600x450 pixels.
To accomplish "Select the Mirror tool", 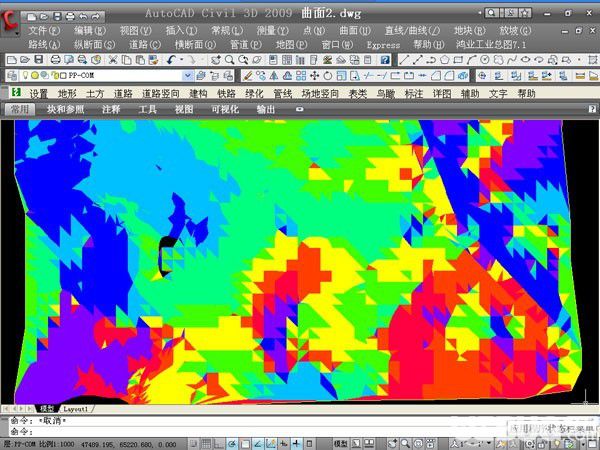I will click(x=274, y=75).
